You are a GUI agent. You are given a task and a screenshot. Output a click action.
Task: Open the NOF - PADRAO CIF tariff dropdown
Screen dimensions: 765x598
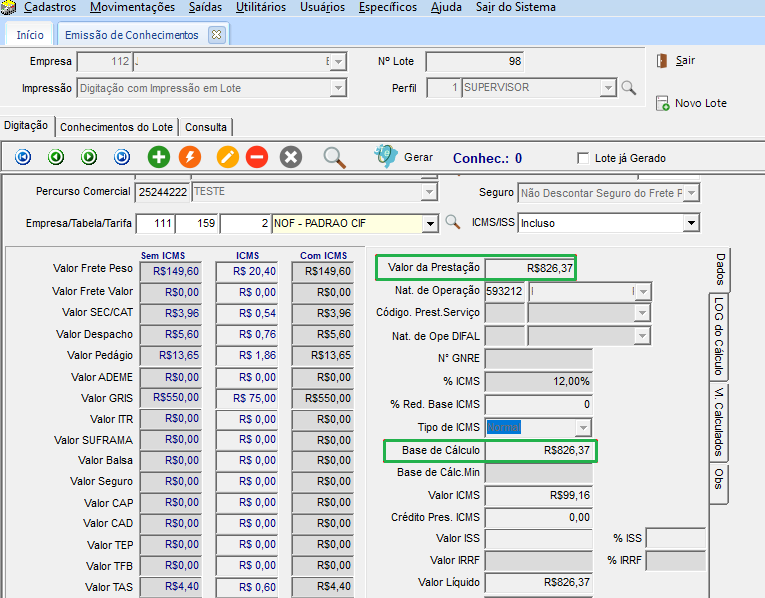coord(430,223)
